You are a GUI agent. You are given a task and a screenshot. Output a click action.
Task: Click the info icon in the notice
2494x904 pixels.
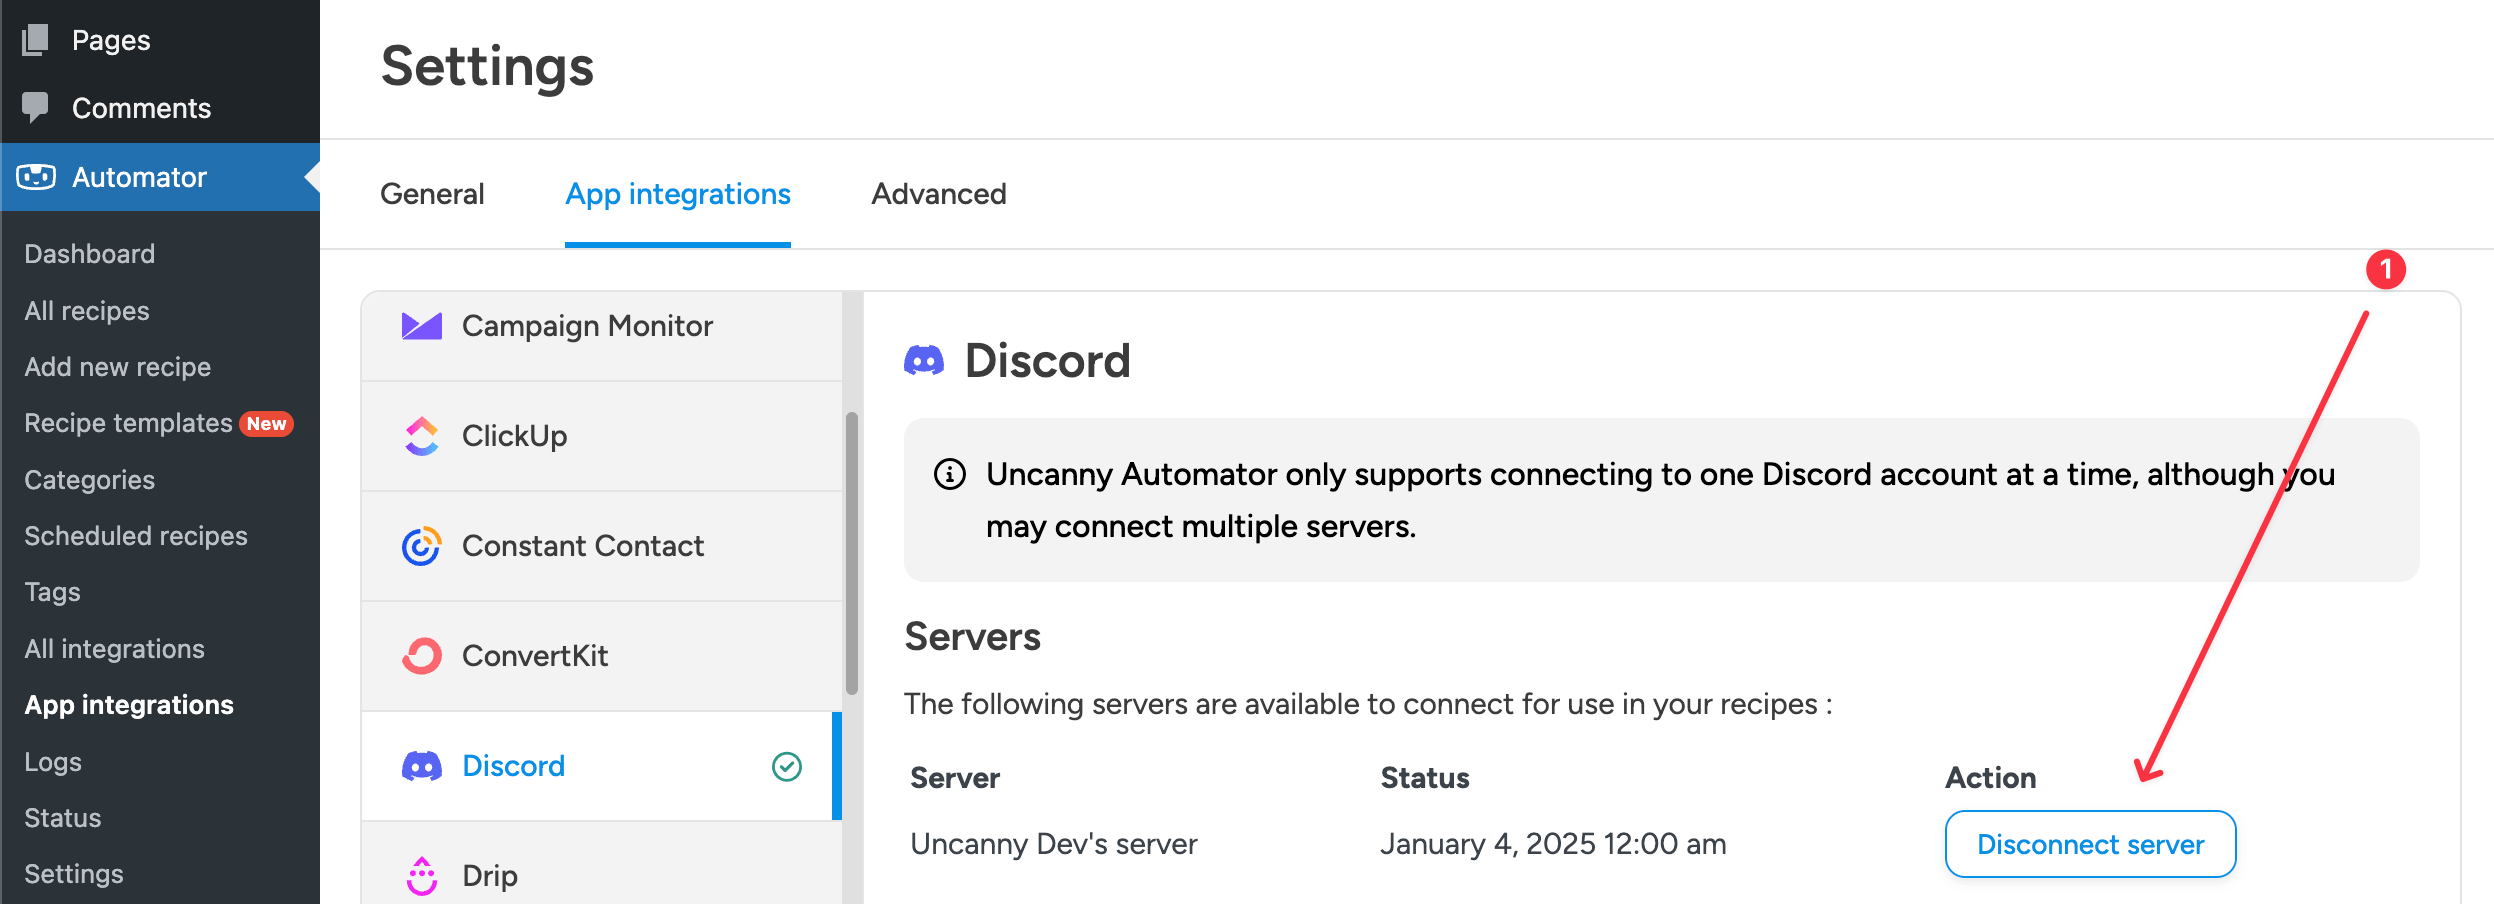point(949,474)
